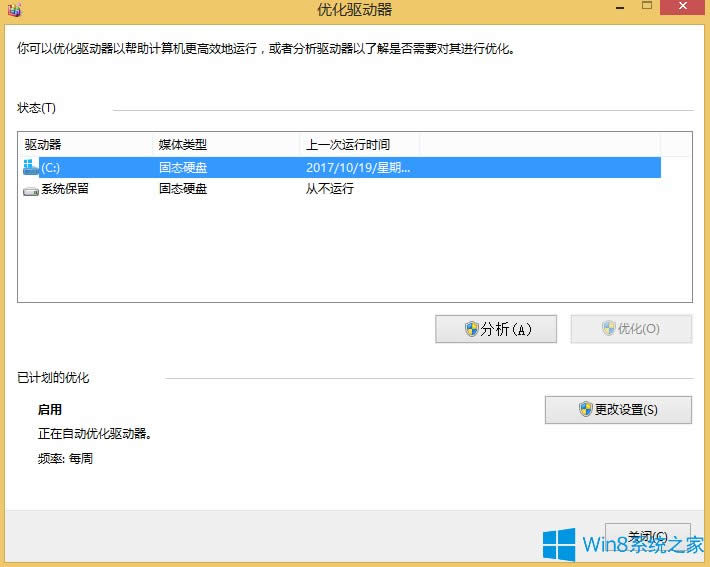Click the 频率: 每周 frequency text
This screenshot has width=710, height=567.
tap(65, 458)
